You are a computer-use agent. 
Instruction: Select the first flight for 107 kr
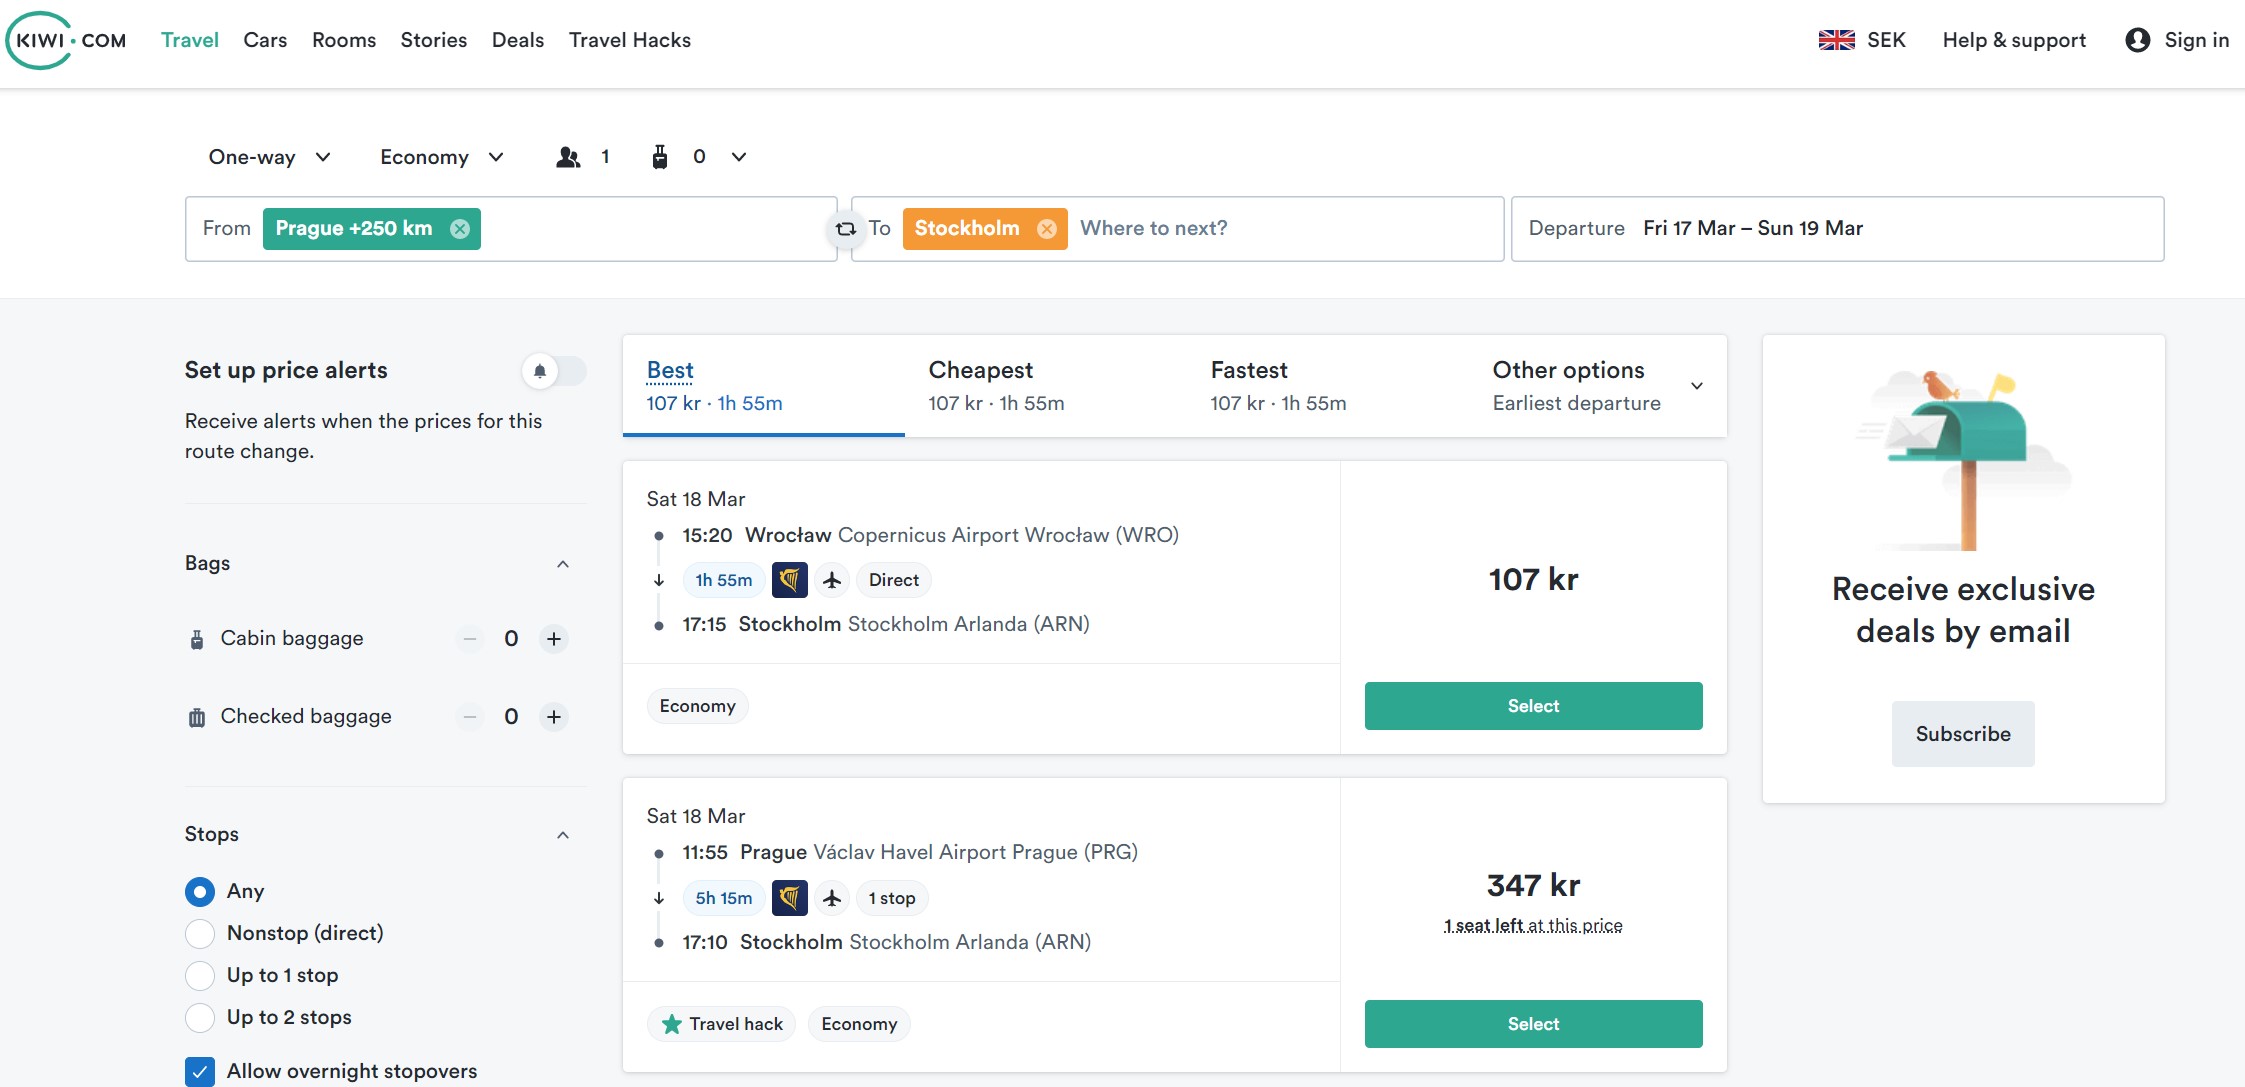1533,705
